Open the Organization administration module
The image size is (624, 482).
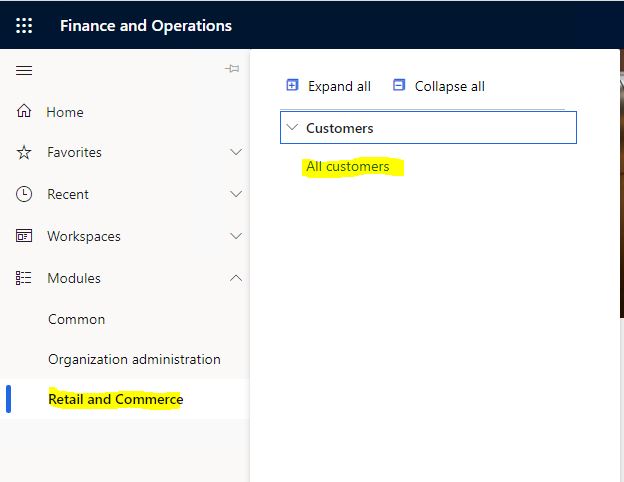[x=134, y=359]
